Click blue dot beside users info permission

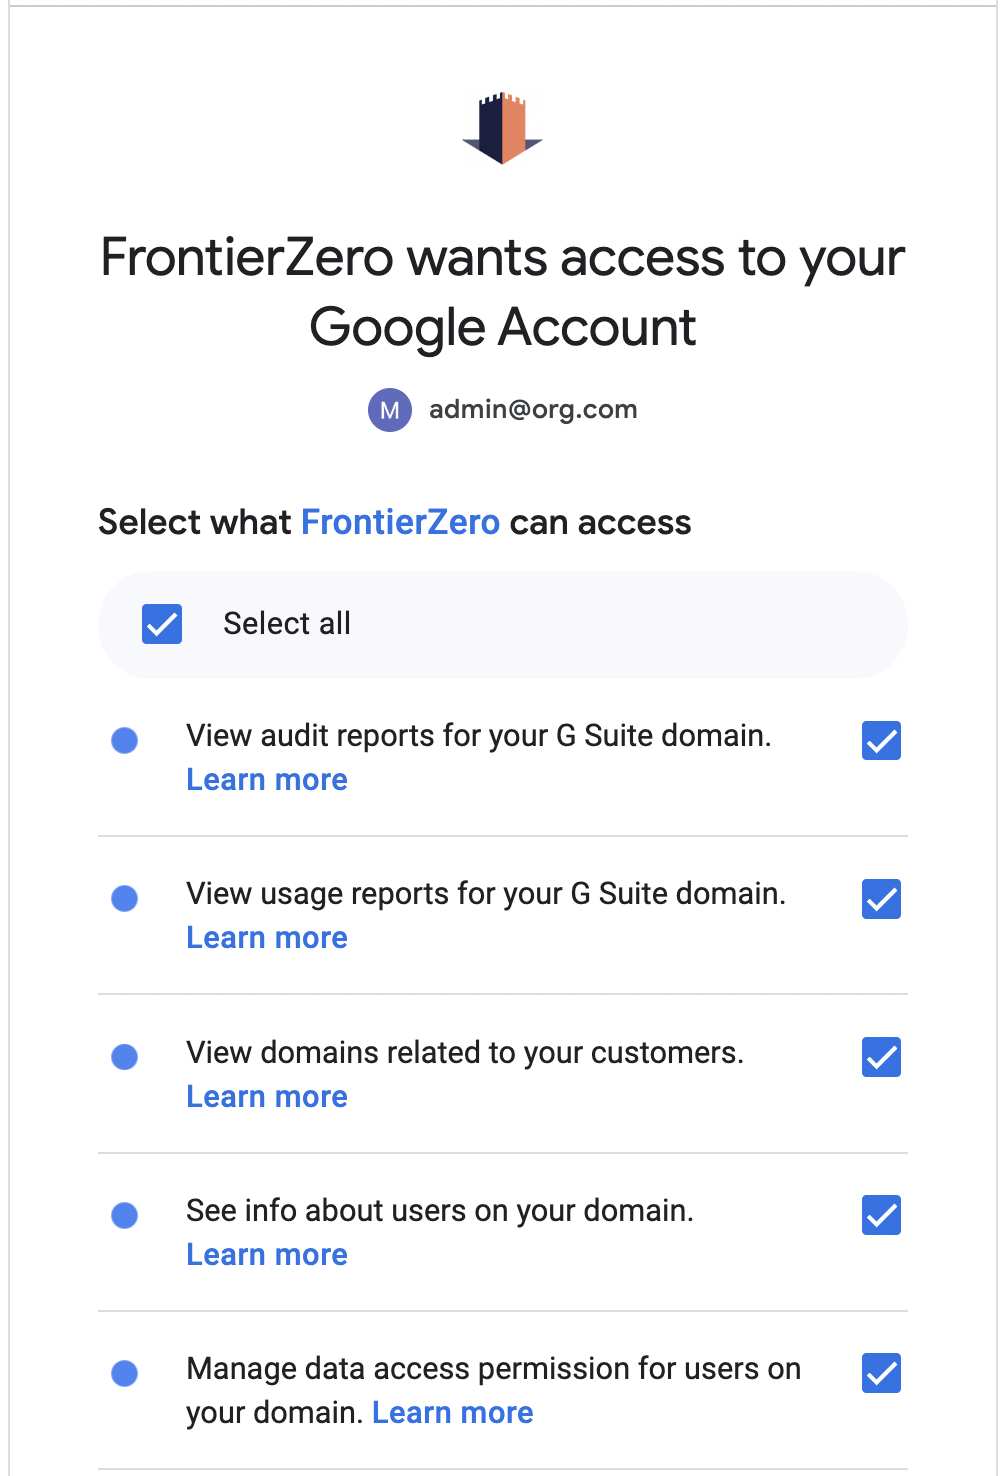point(125,1215)
